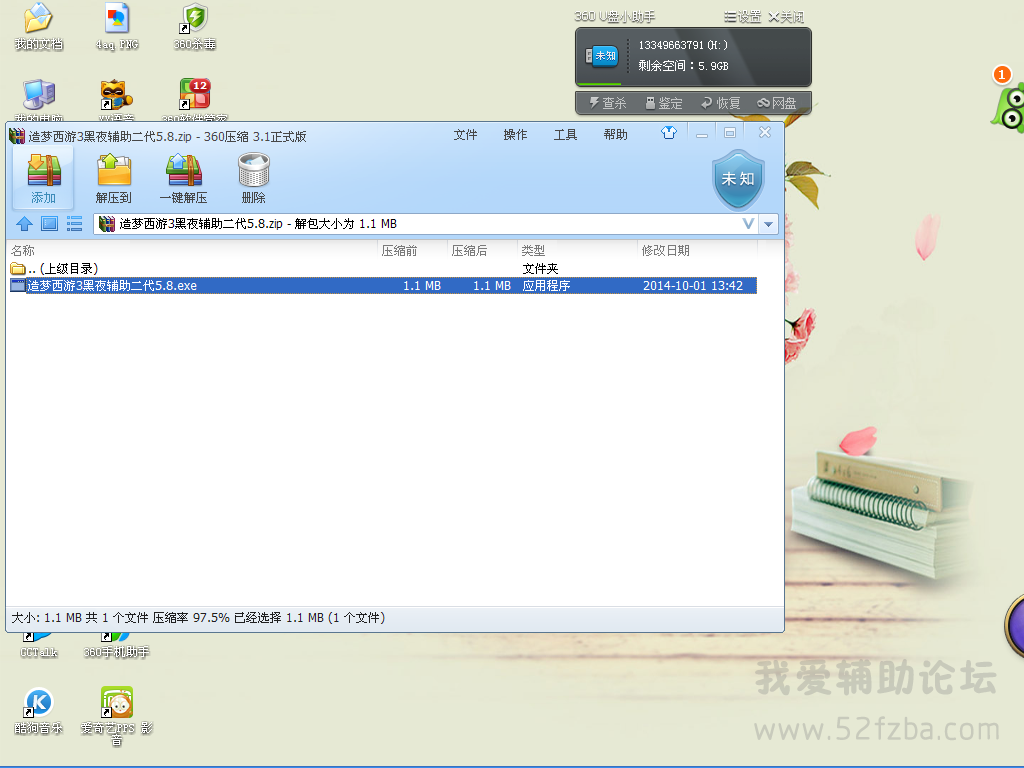
Task: Click the V chevron in address bar
Action: 748,224
